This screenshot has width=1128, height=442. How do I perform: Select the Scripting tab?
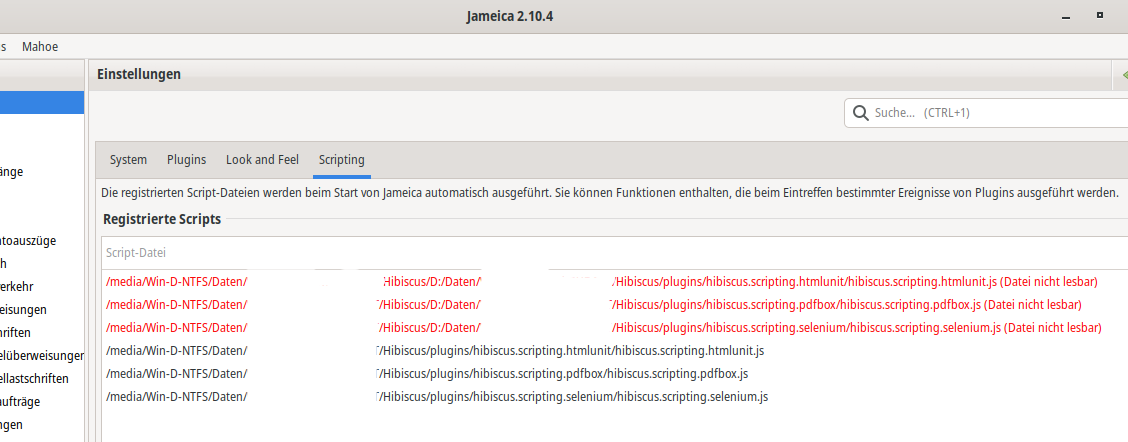coord(342,160)
